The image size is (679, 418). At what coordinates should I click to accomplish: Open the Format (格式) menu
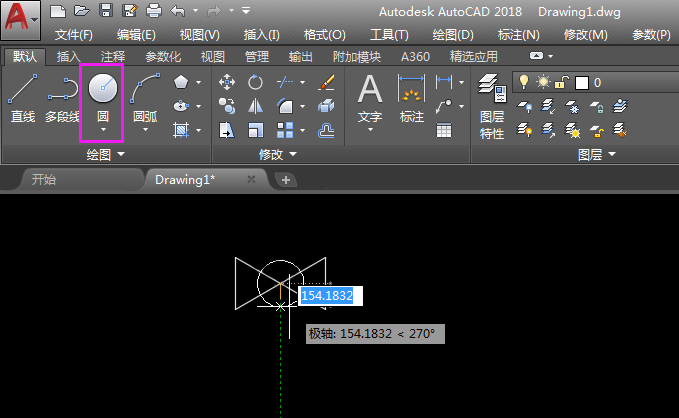tap(324, 35)
